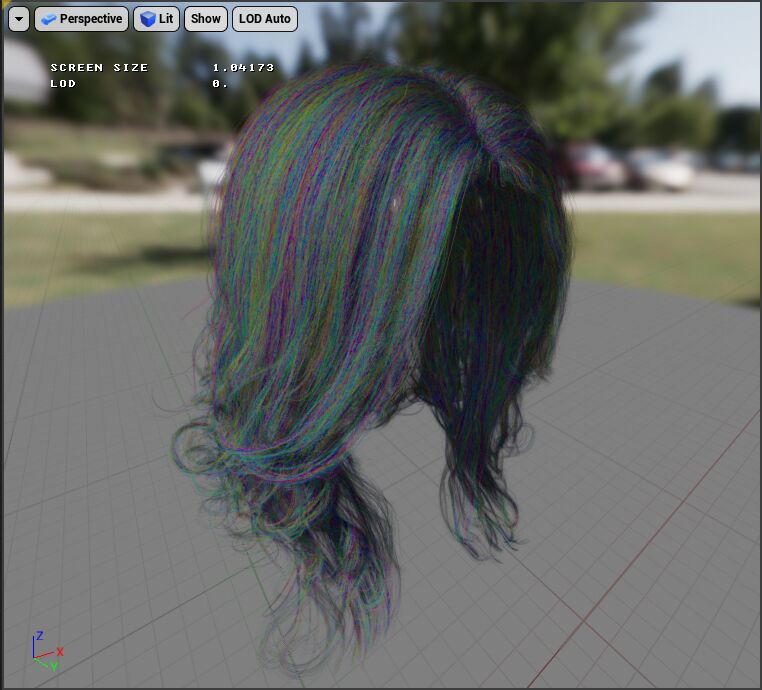Click the green Y axis label
This screenshot has width=762, height=690.
pos(53,666)
